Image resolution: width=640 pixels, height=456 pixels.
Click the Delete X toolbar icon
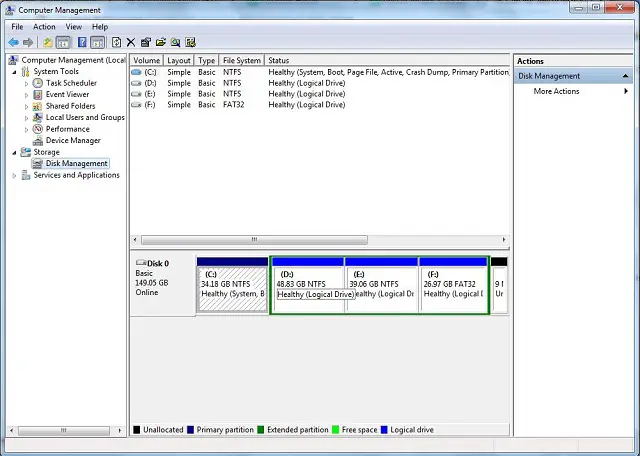point(131,42)
